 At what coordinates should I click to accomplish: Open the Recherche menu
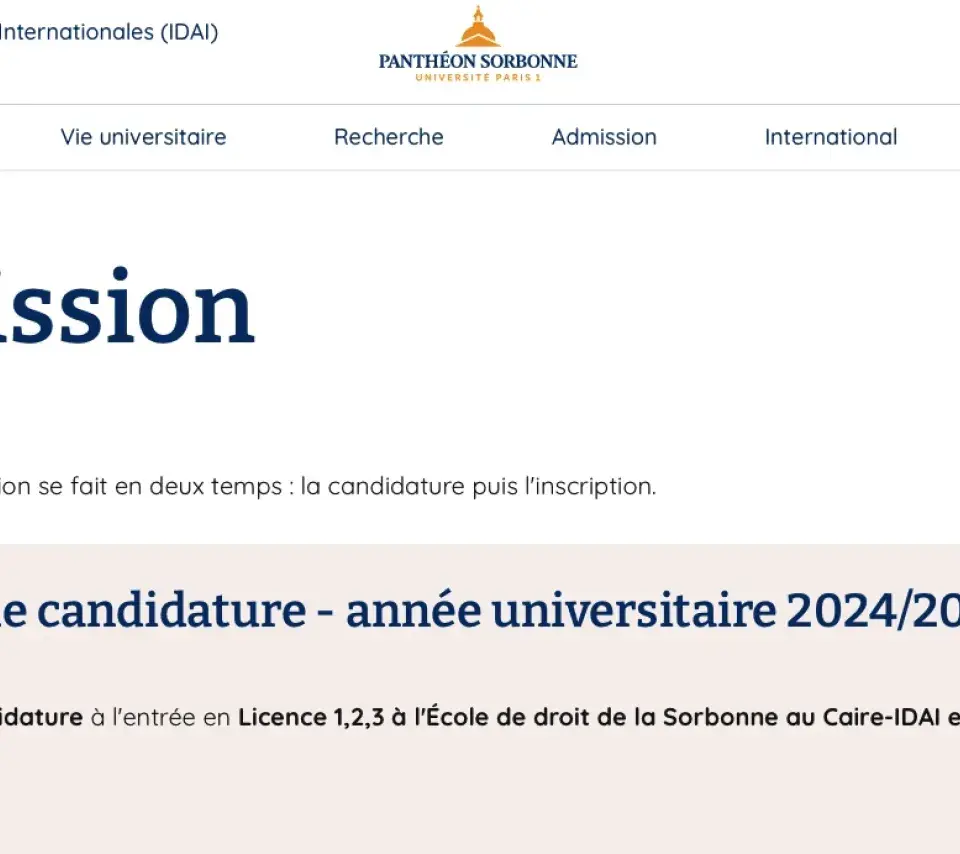click(x=389, y=137)
